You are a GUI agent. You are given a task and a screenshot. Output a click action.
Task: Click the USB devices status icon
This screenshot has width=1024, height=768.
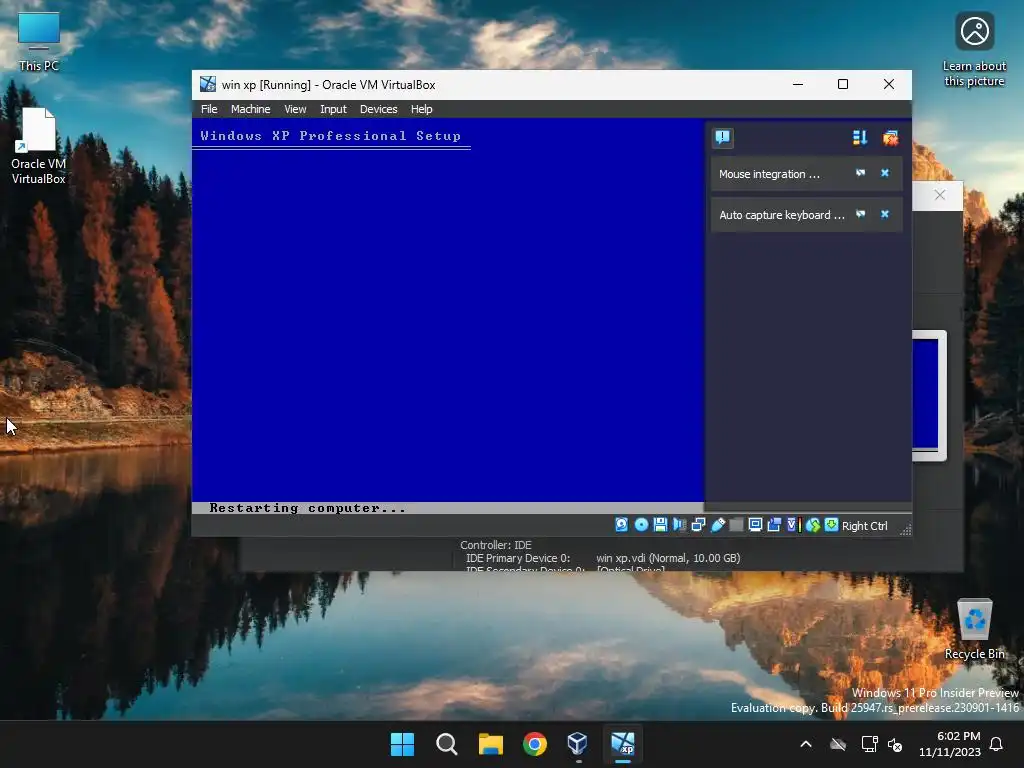718,525
